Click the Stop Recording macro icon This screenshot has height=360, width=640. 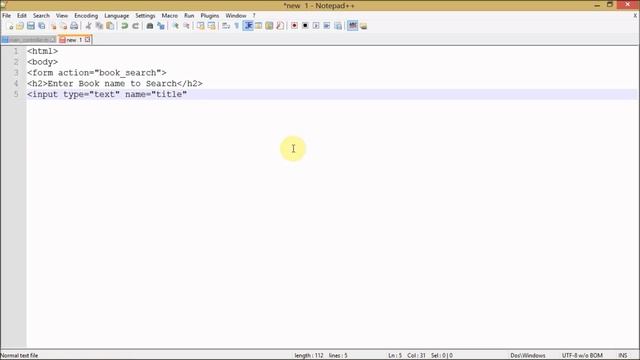click(x=305, y=26)
